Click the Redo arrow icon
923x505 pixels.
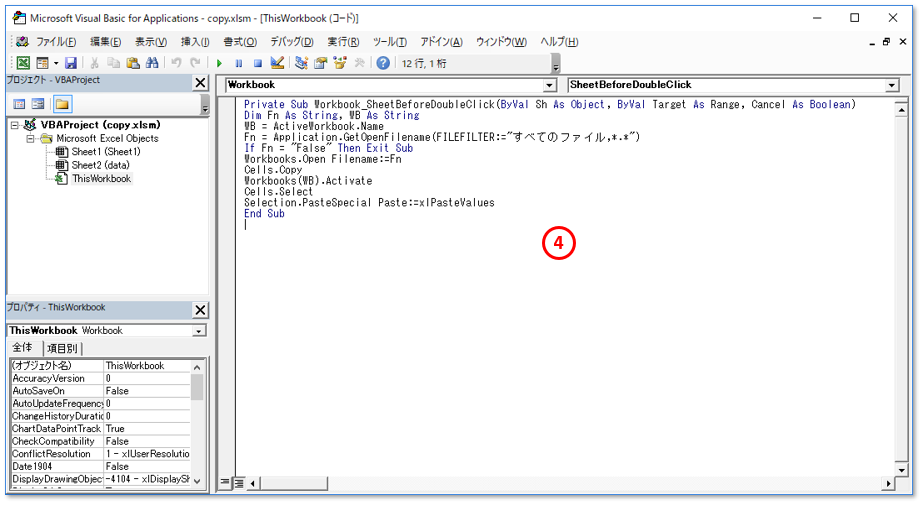pos(195,63)
